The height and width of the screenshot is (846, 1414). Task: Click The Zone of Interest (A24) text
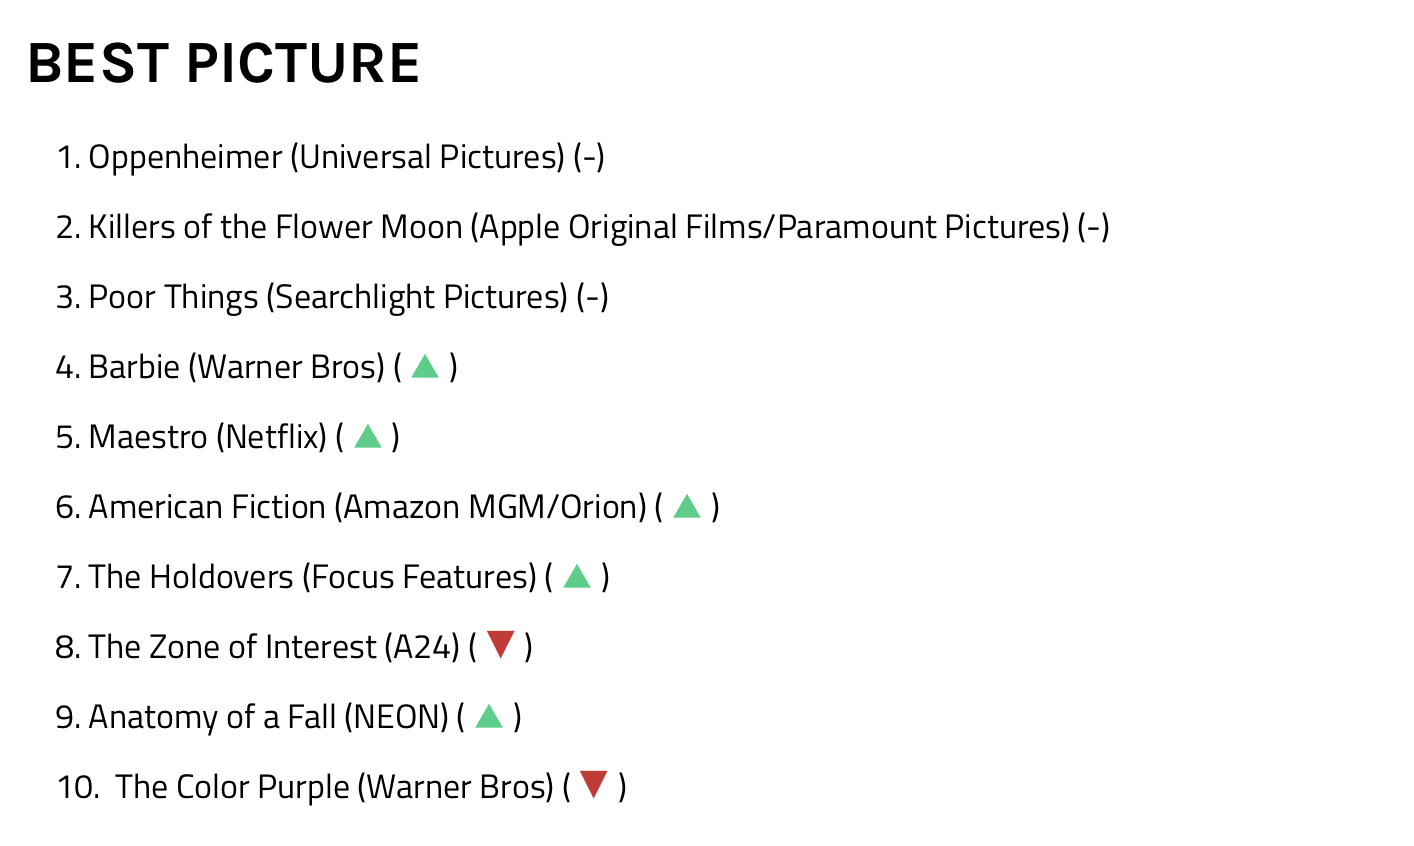273,647
